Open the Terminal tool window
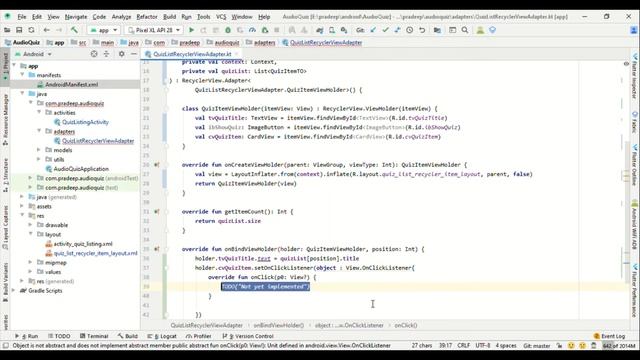Image resolution: width=640 pixels, height=360 pixels. [94, 336]
